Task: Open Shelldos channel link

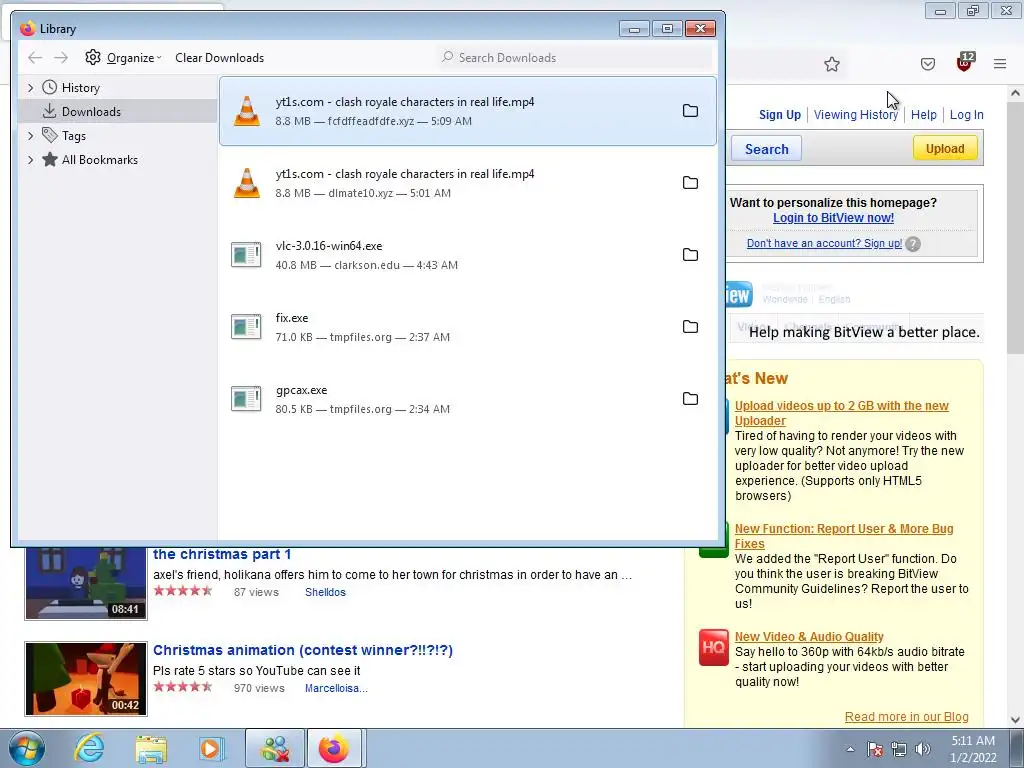Action: 325,592
